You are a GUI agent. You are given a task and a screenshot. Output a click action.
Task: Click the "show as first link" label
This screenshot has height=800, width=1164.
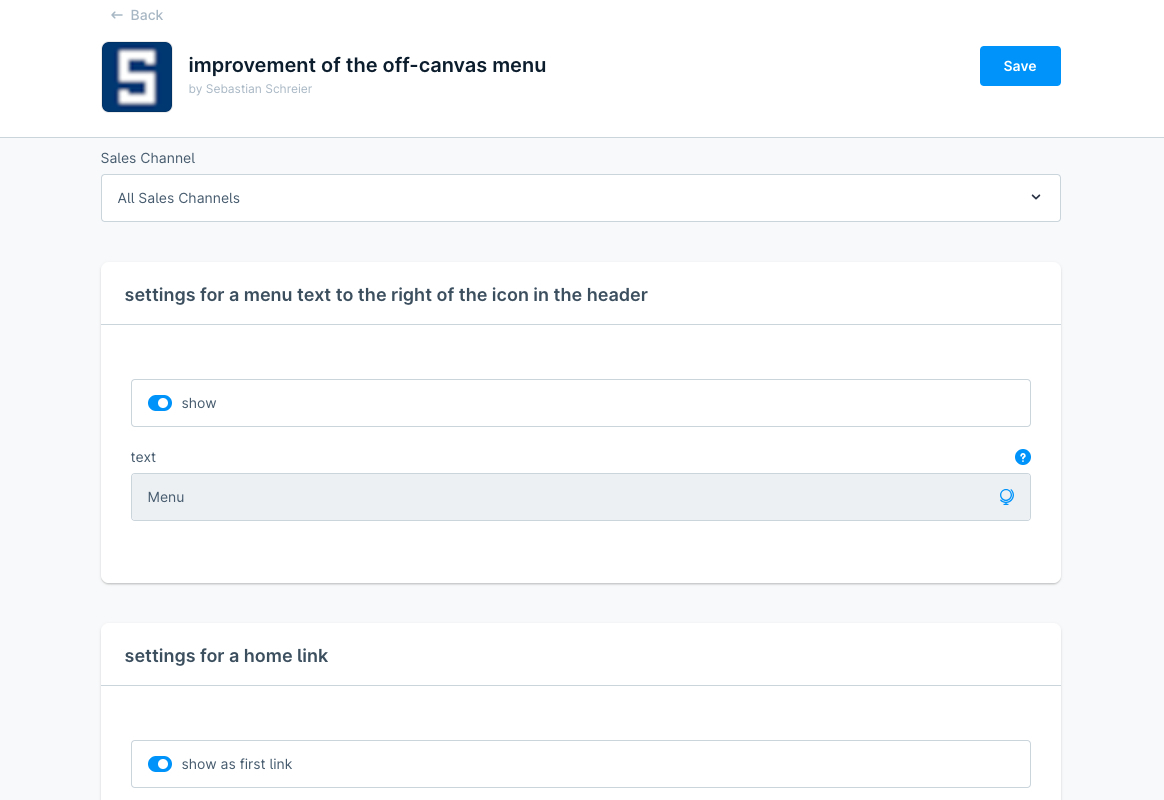237,764
